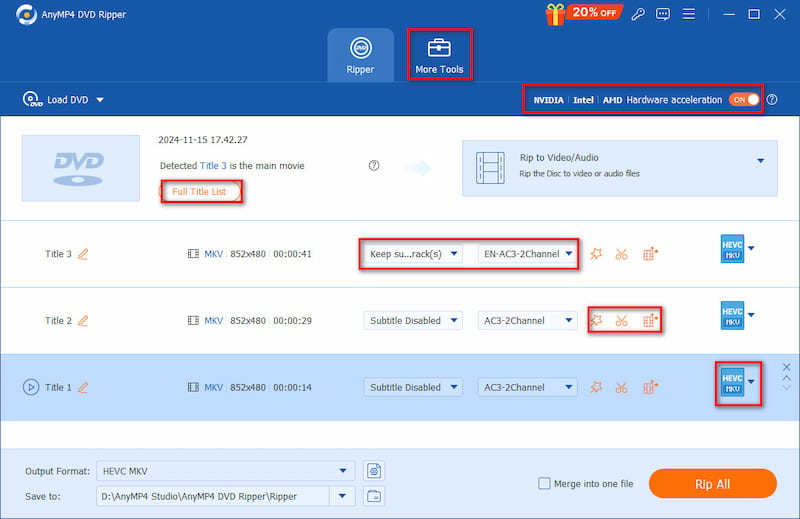Expand the Save to path dropdown arrow

(342, 496)
